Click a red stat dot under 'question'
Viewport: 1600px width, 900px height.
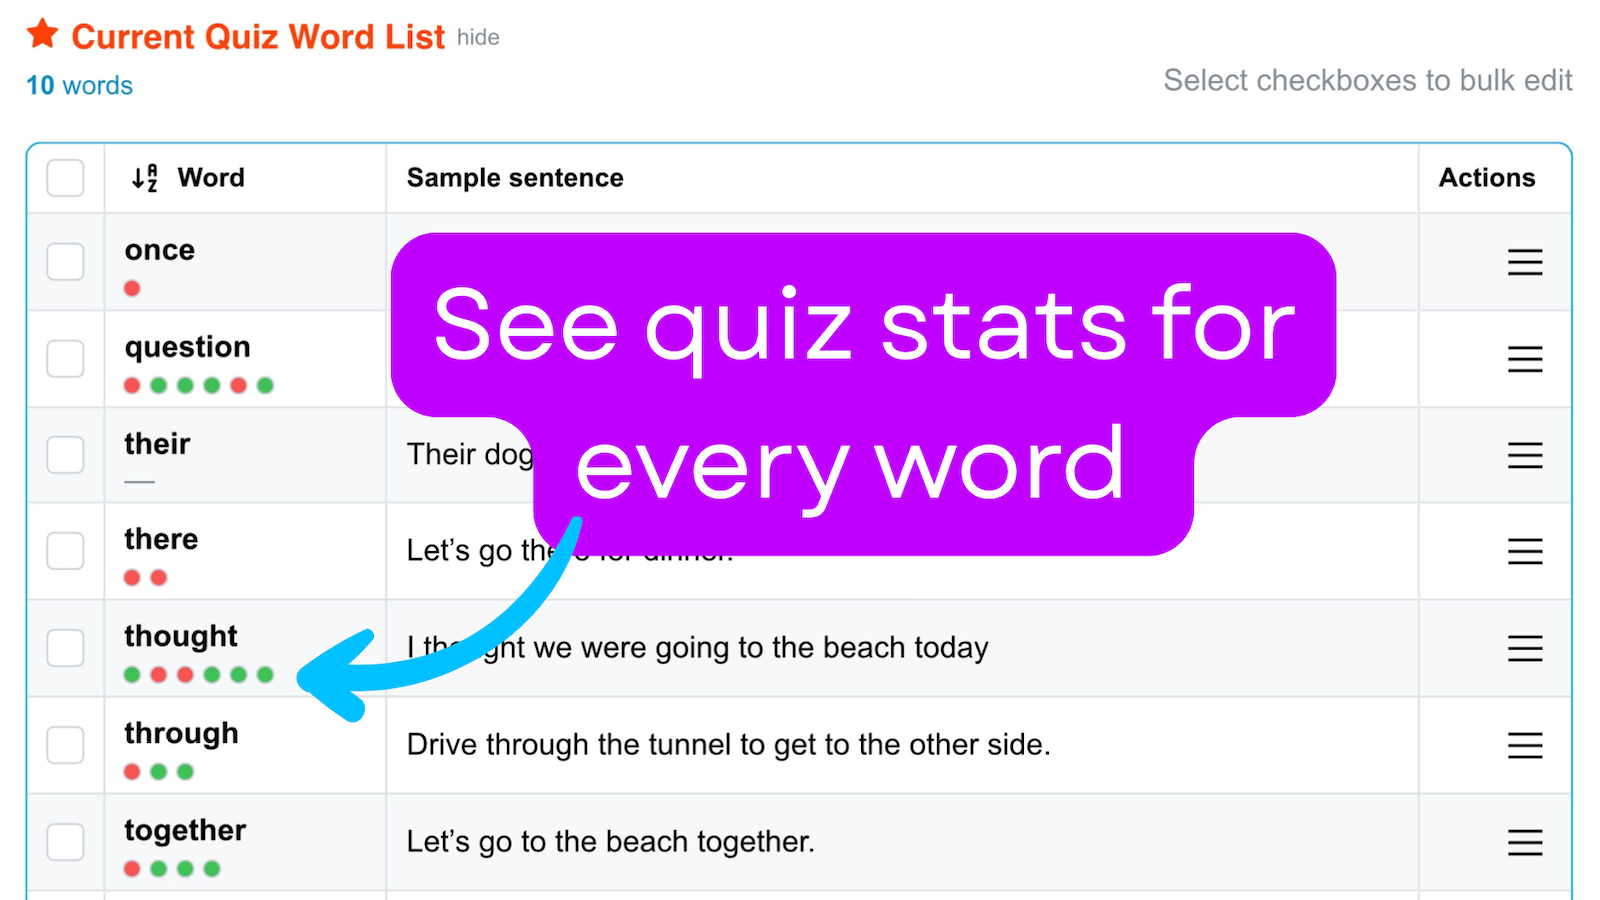(131, 384)
